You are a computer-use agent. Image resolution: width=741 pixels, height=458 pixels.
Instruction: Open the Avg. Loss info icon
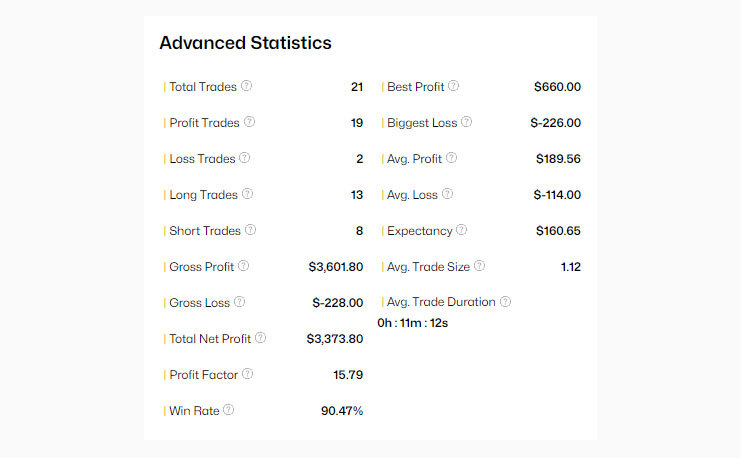pos(448,194)
